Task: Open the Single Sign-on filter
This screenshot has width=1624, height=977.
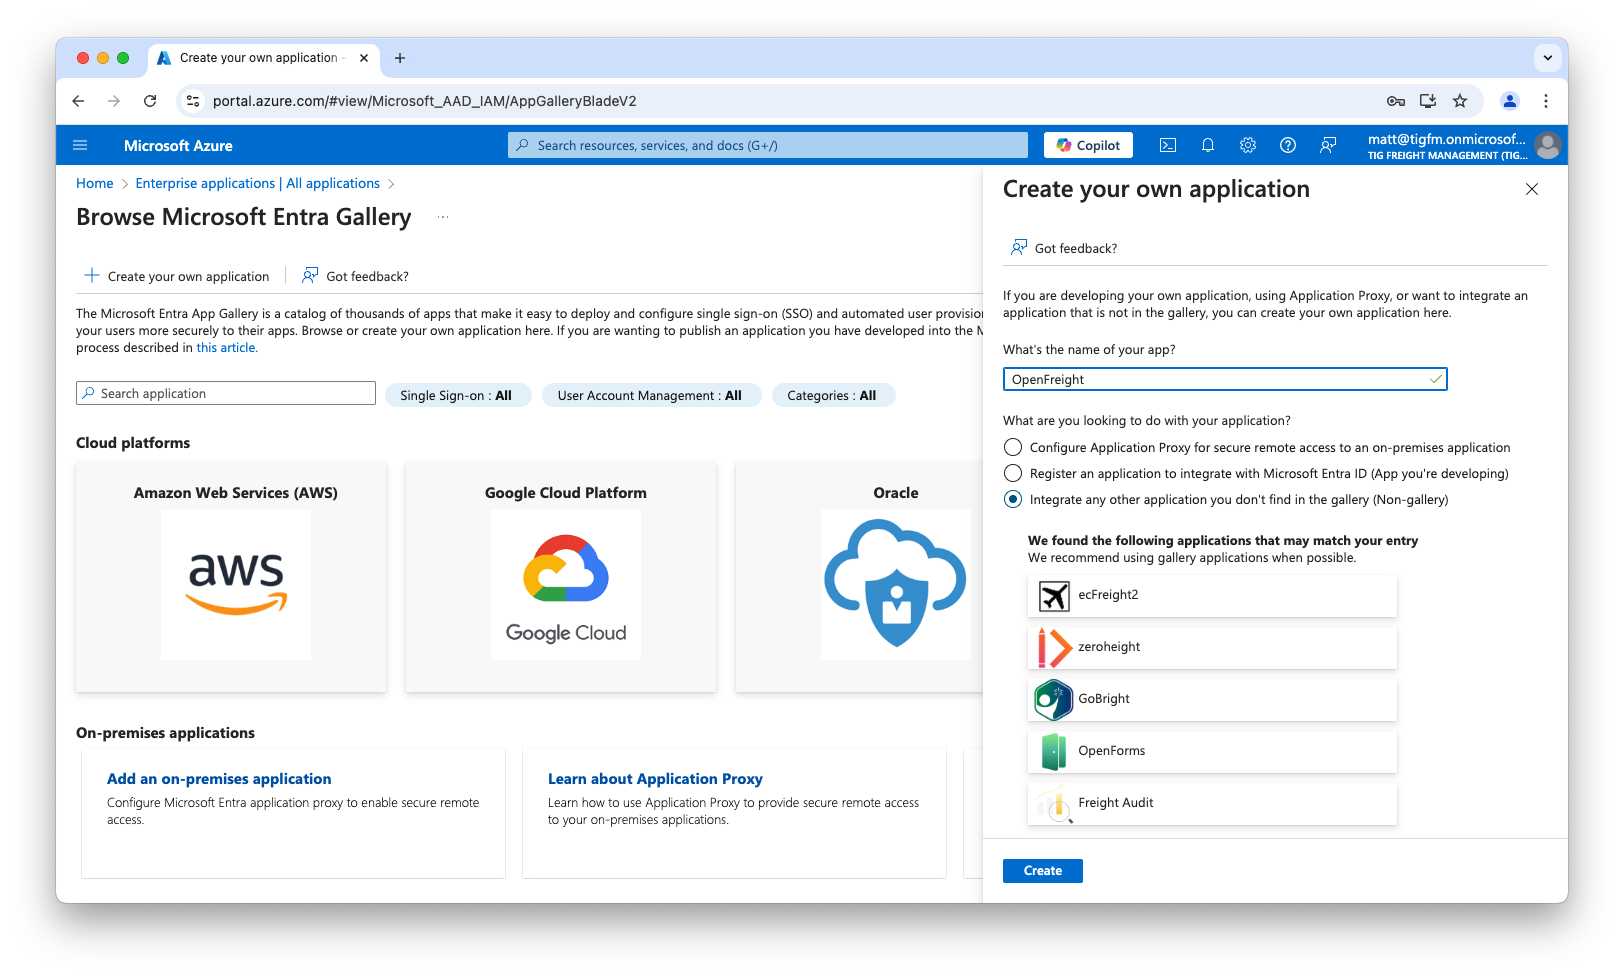Action: [457, 395]
